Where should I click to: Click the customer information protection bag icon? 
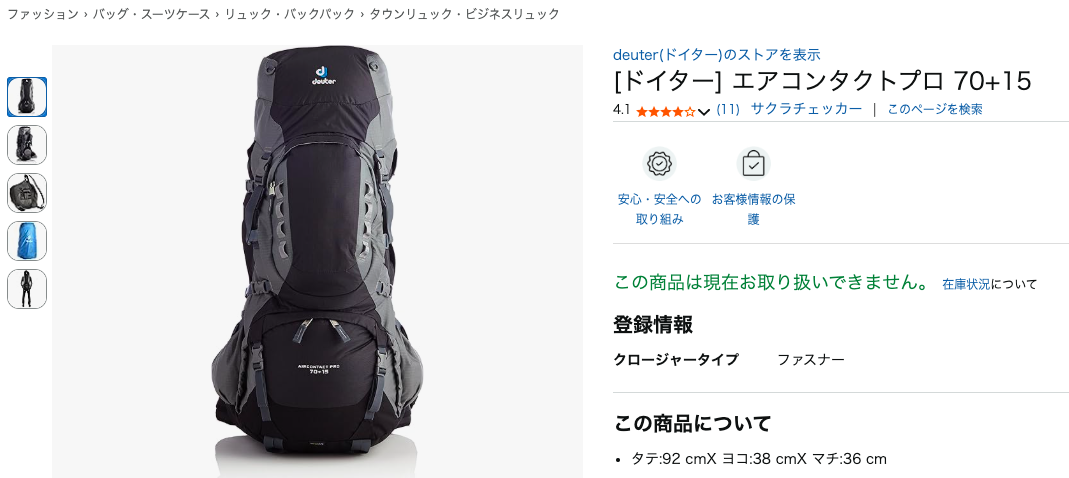[x=753, y=164]
